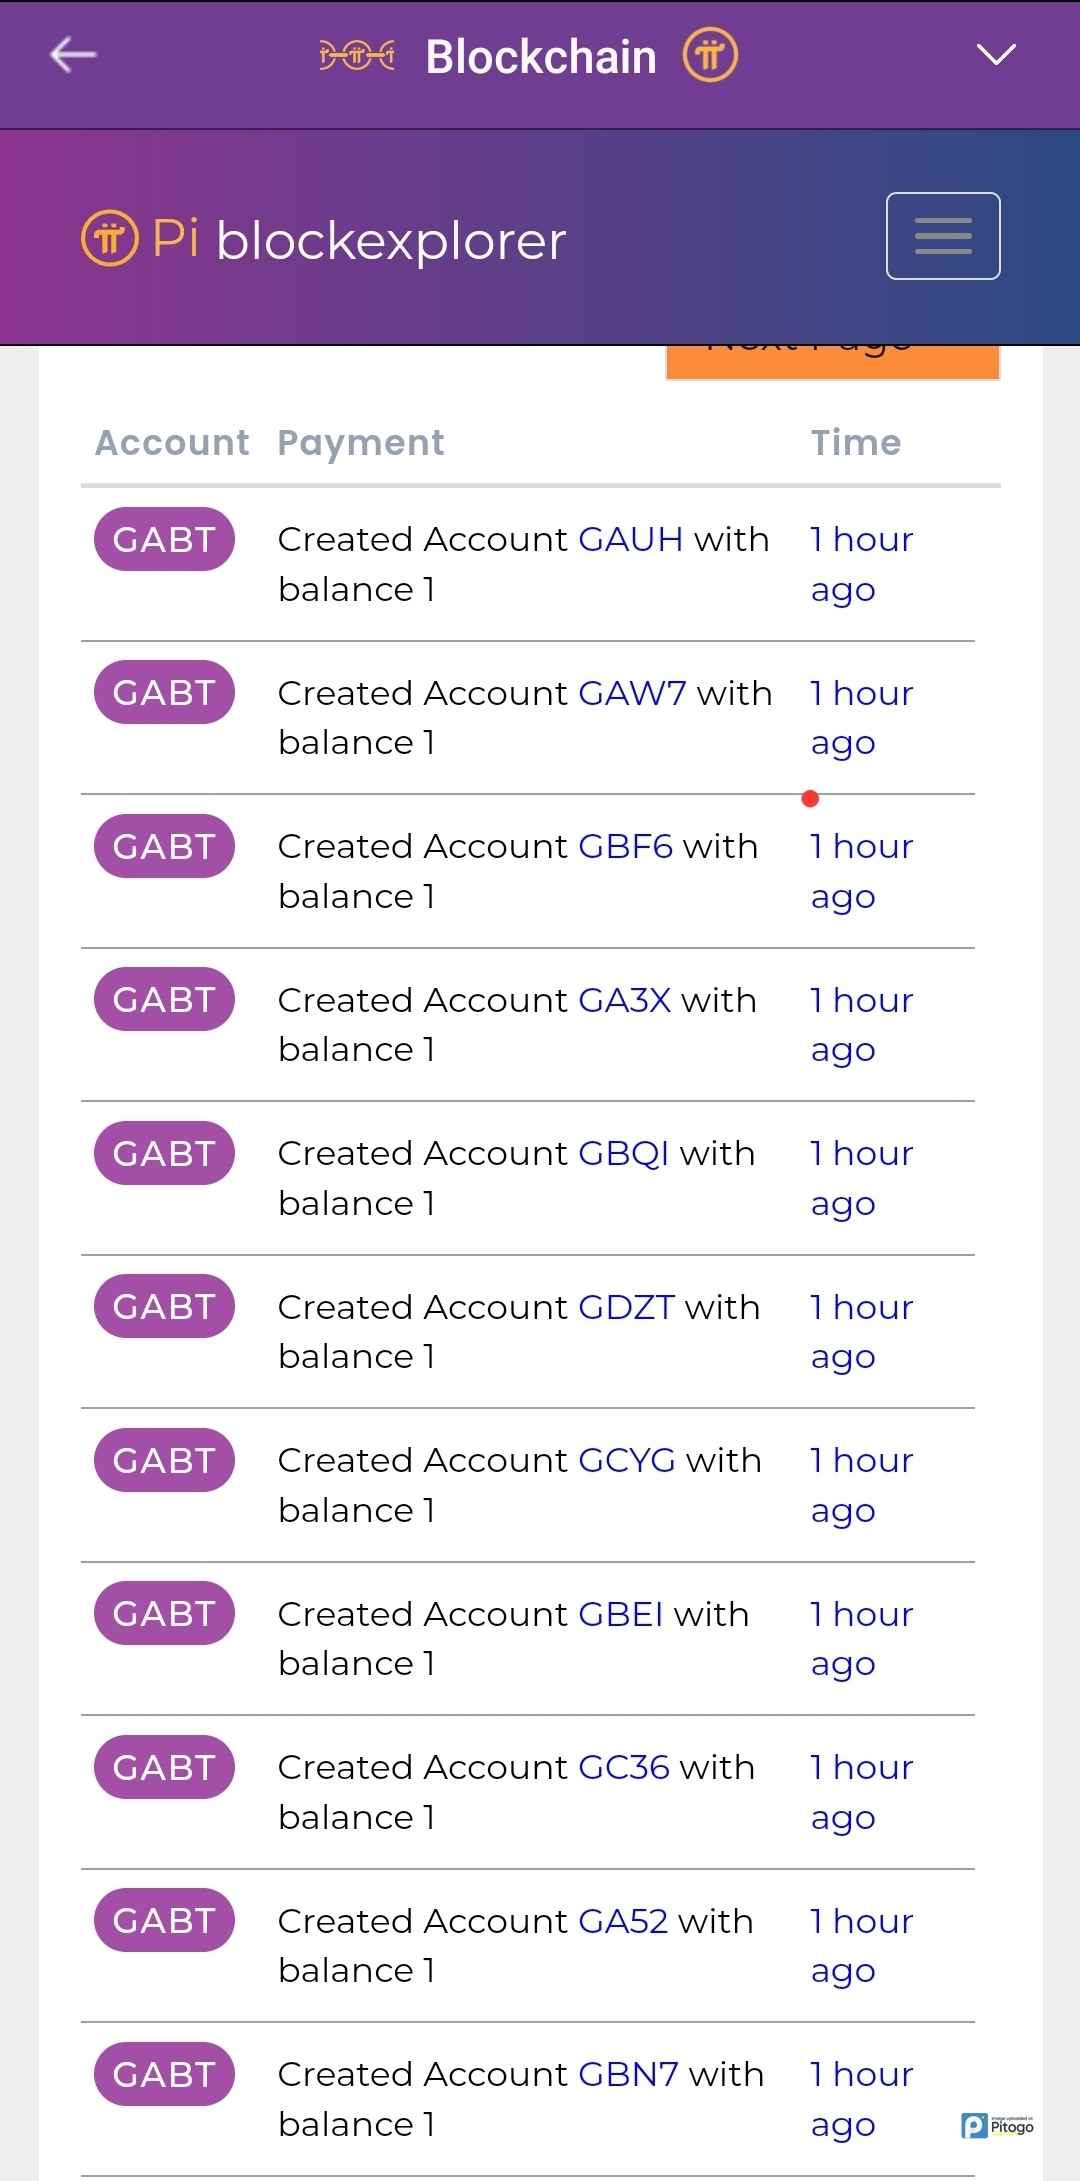Open created account GA52 link
1080x2181 pixels.
[x=623, y=1921]
